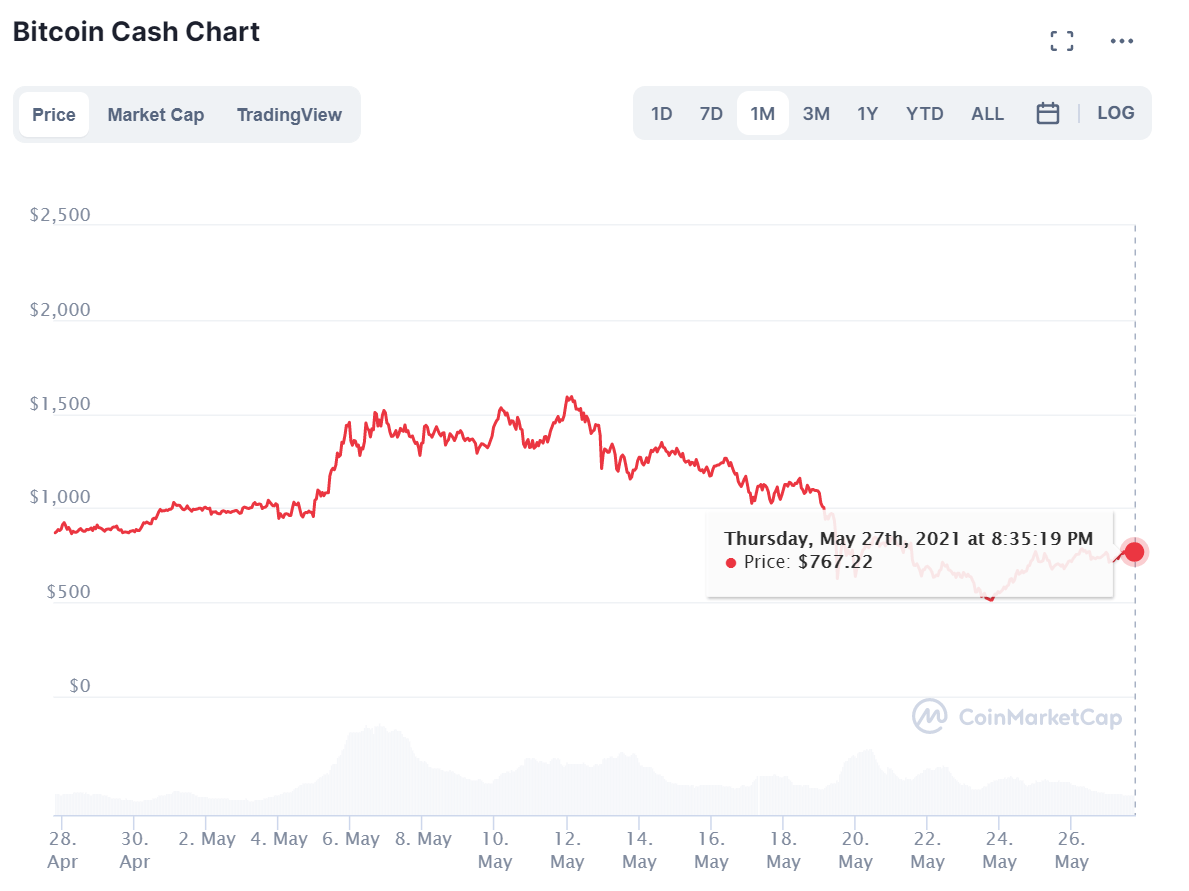
Task: Show full history with ALL
Action: click(x=987, y=113)
